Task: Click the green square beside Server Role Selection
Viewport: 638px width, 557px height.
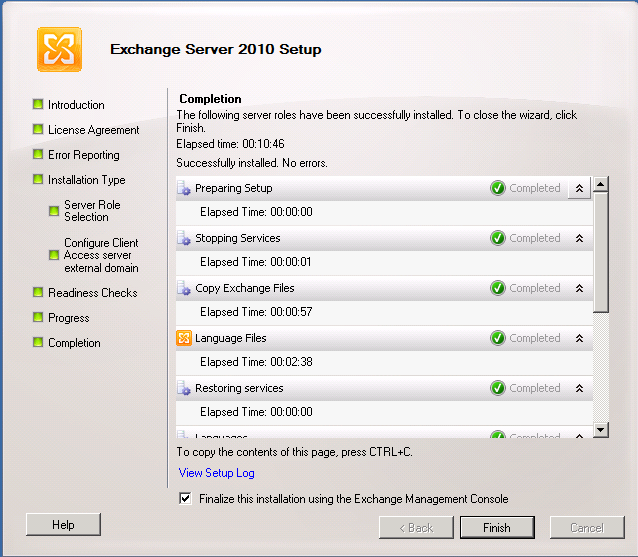Action: 54,211
